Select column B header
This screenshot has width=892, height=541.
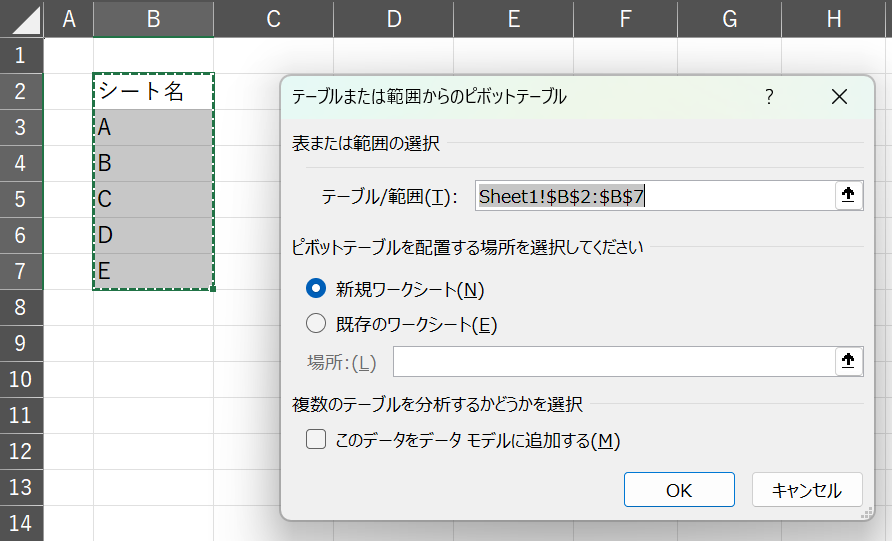click(x=153, y=19)
